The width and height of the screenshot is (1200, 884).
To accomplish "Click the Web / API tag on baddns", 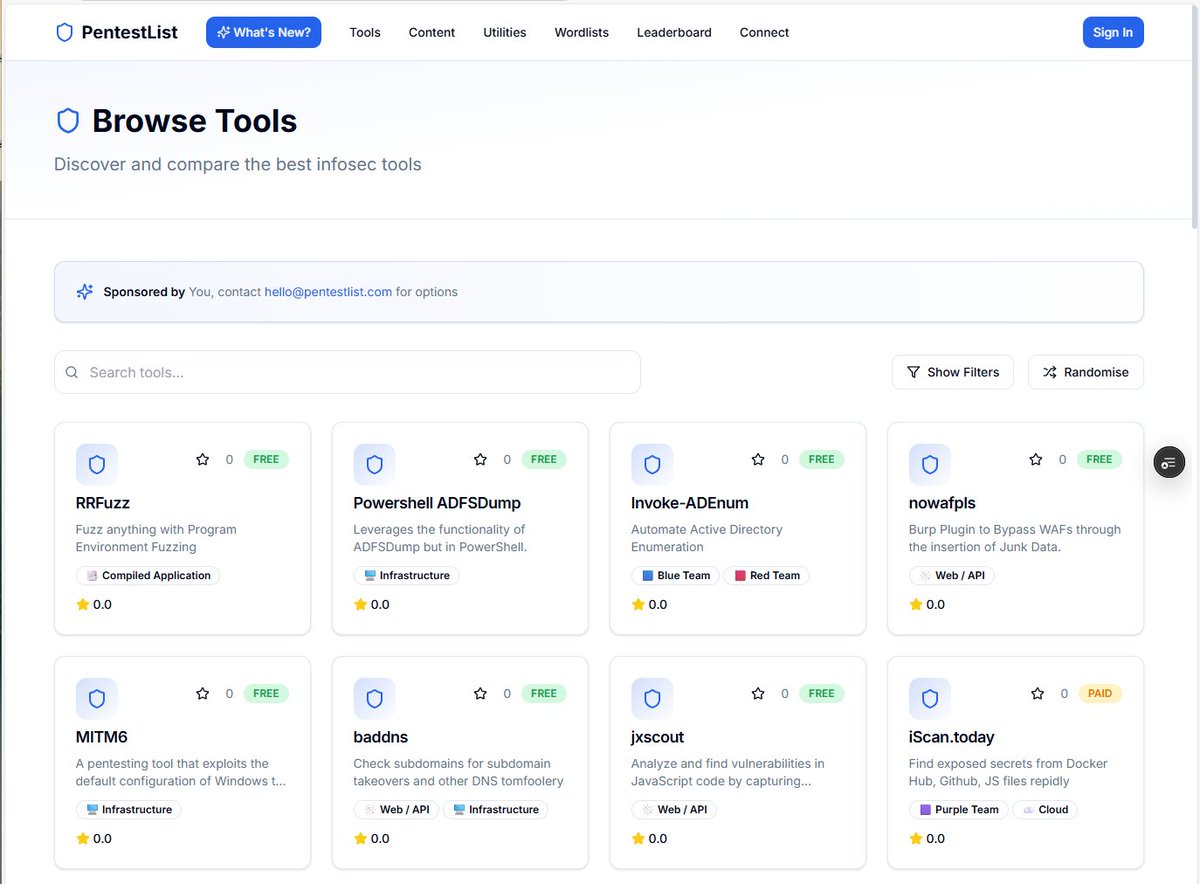I will click(396, 809).
